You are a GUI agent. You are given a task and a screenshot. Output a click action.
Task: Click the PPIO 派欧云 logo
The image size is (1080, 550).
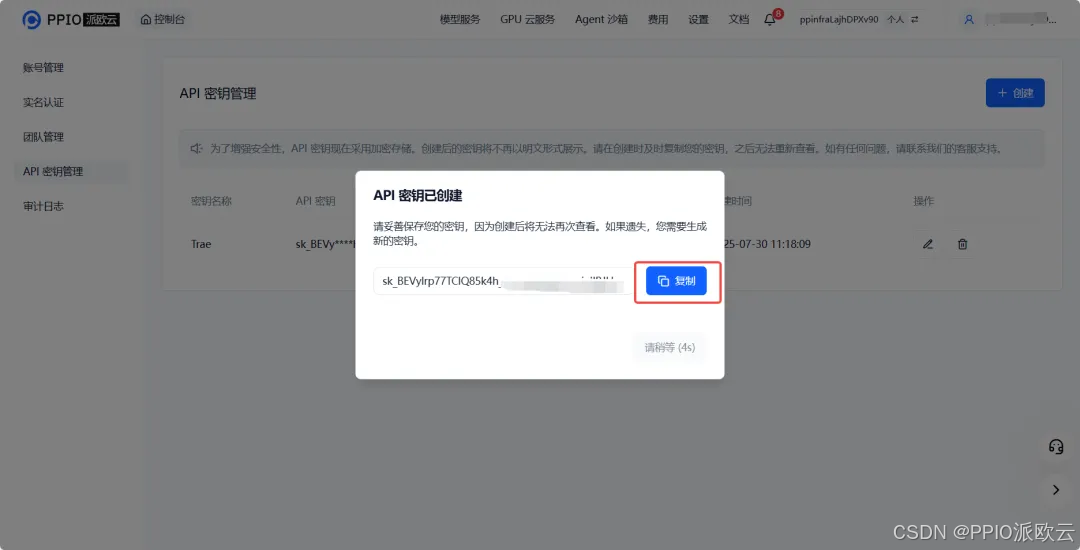point(71,20)
